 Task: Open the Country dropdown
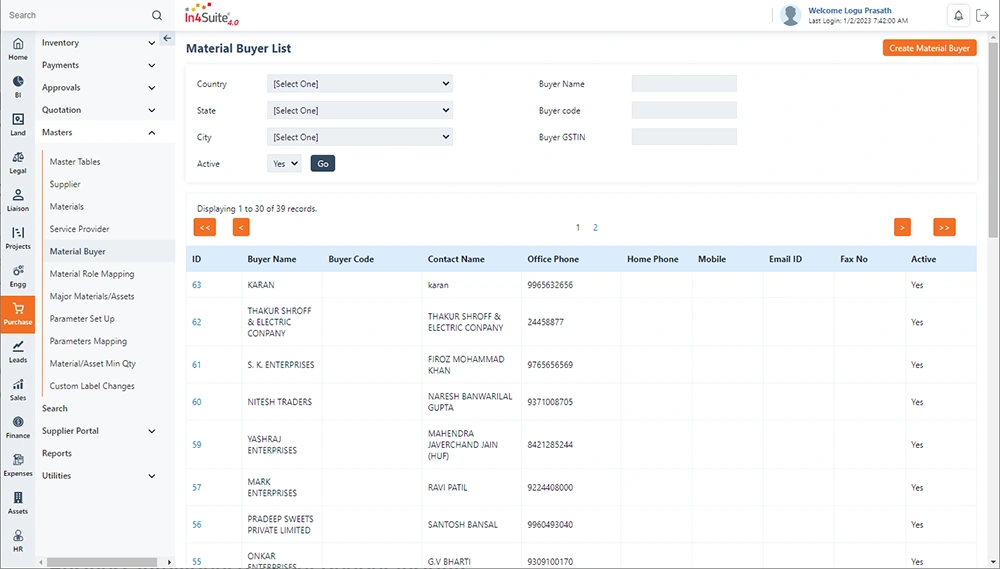click(x=359, y=84)
